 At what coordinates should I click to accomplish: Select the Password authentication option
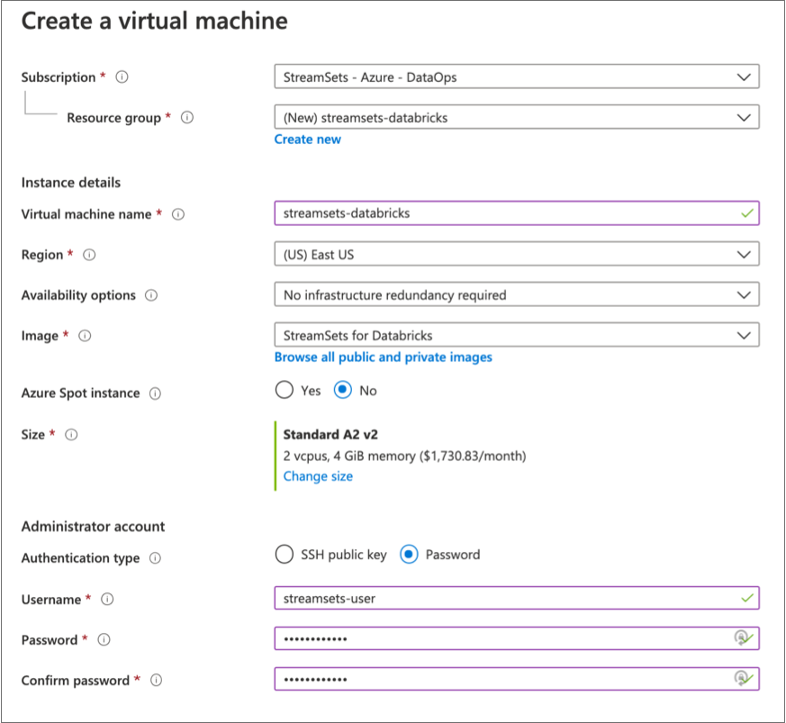coord(409,554)
